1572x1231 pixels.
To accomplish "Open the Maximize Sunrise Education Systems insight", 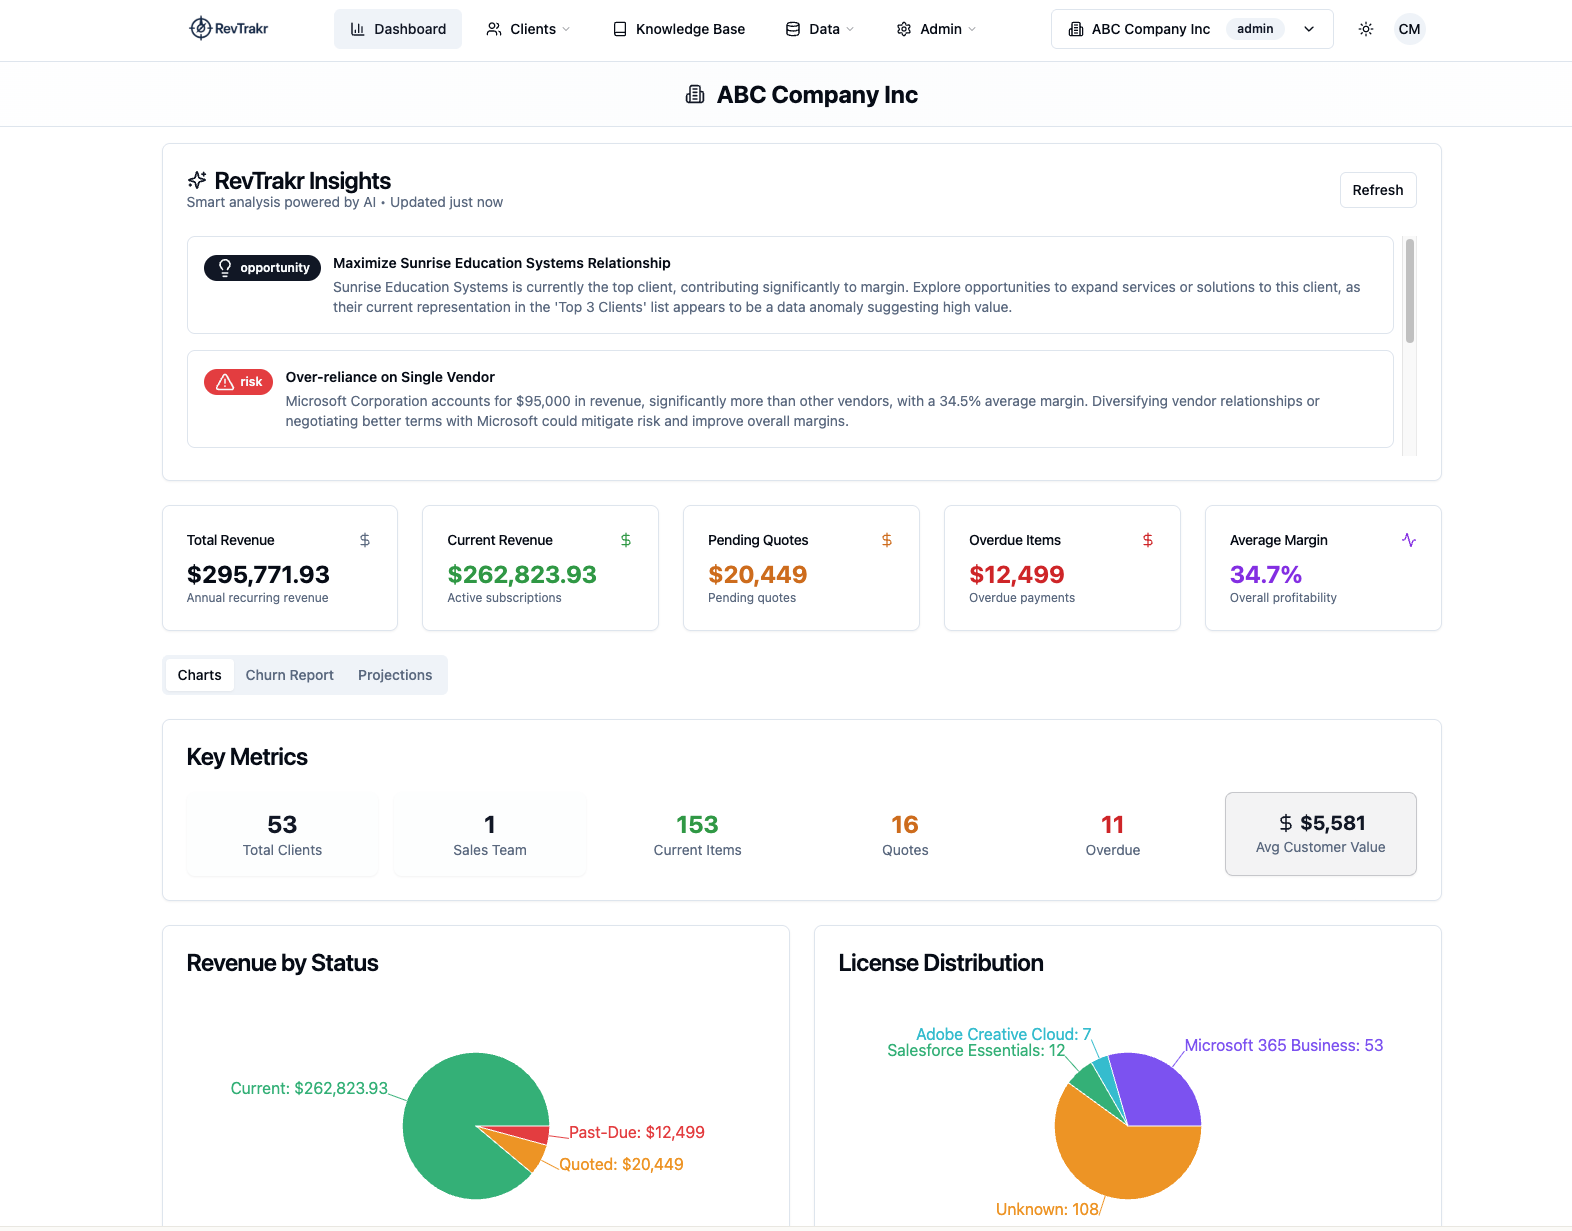I will point(790,285).
